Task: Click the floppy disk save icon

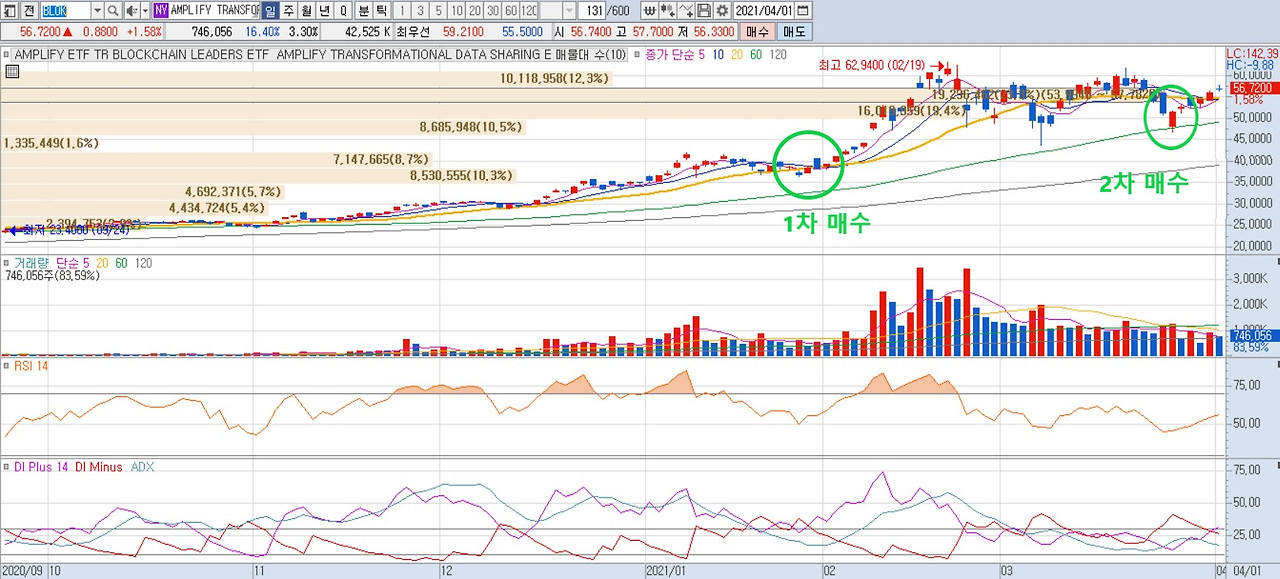Action: [704, 10]
